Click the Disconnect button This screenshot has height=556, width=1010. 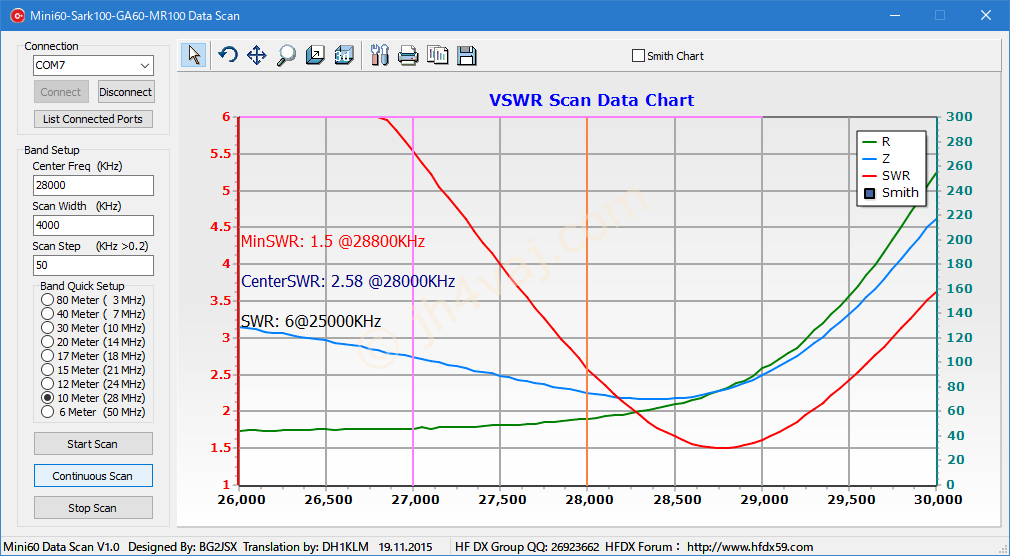tap(126, 92)
